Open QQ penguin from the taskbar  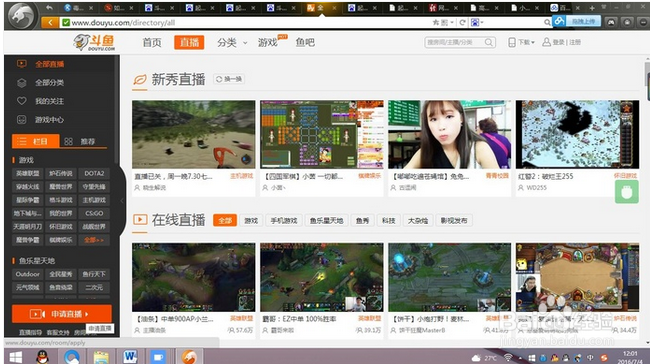pos(42,357)
